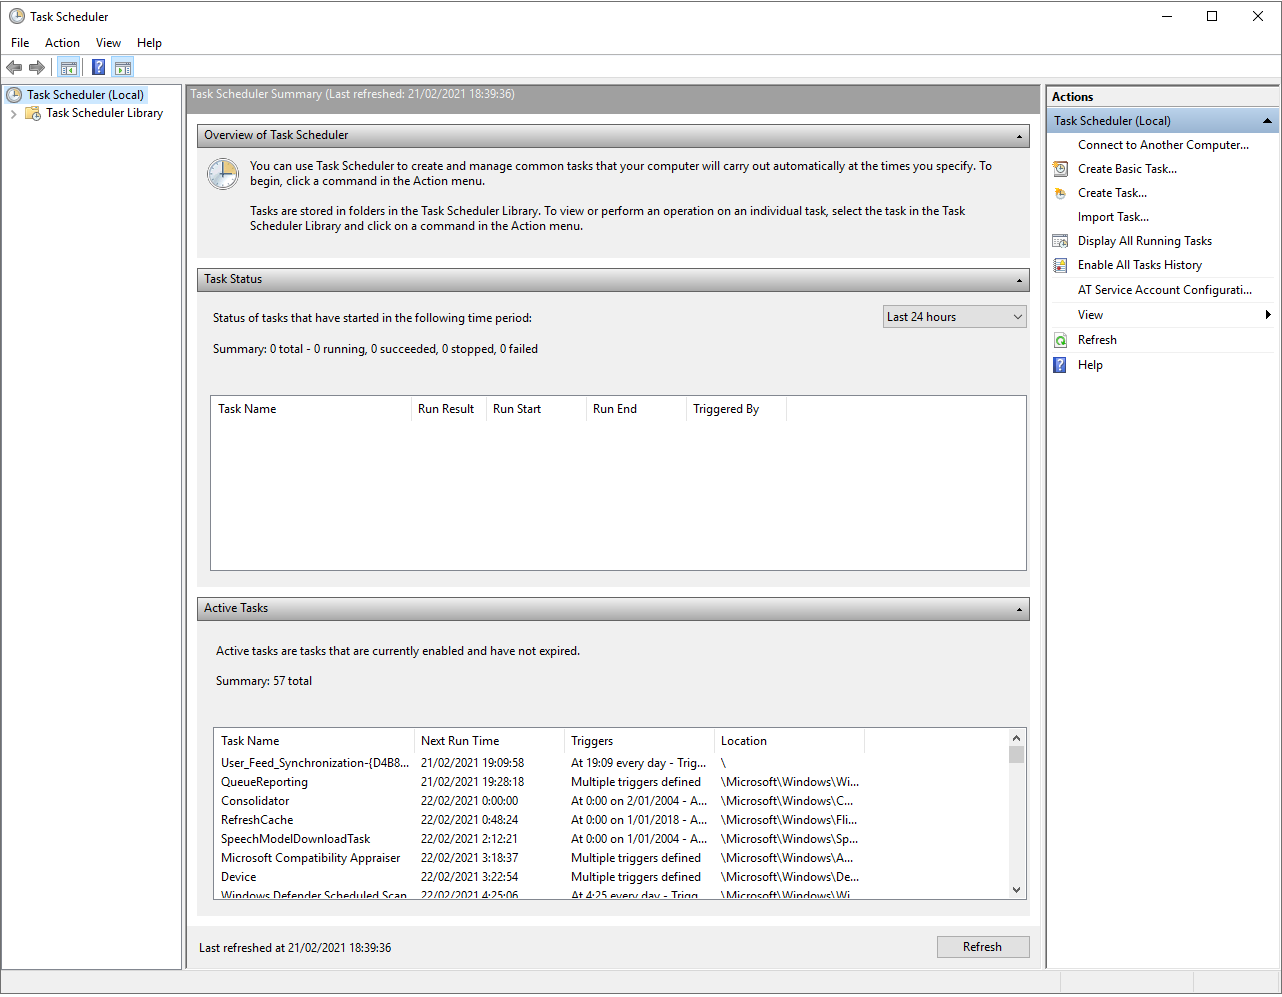Click the back navigation arrow
Screen dimensions: 1282x997
pos(14,67)
